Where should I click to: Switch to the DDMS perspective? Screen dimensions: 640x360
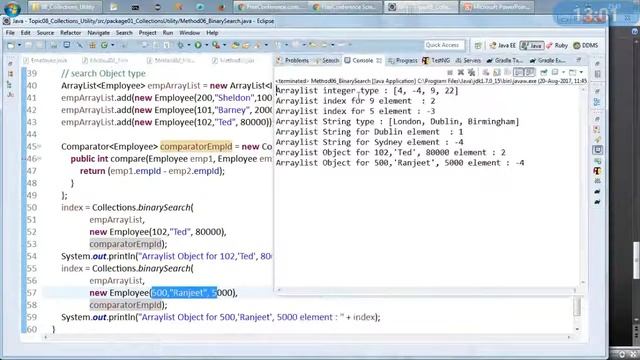(586, 45)
